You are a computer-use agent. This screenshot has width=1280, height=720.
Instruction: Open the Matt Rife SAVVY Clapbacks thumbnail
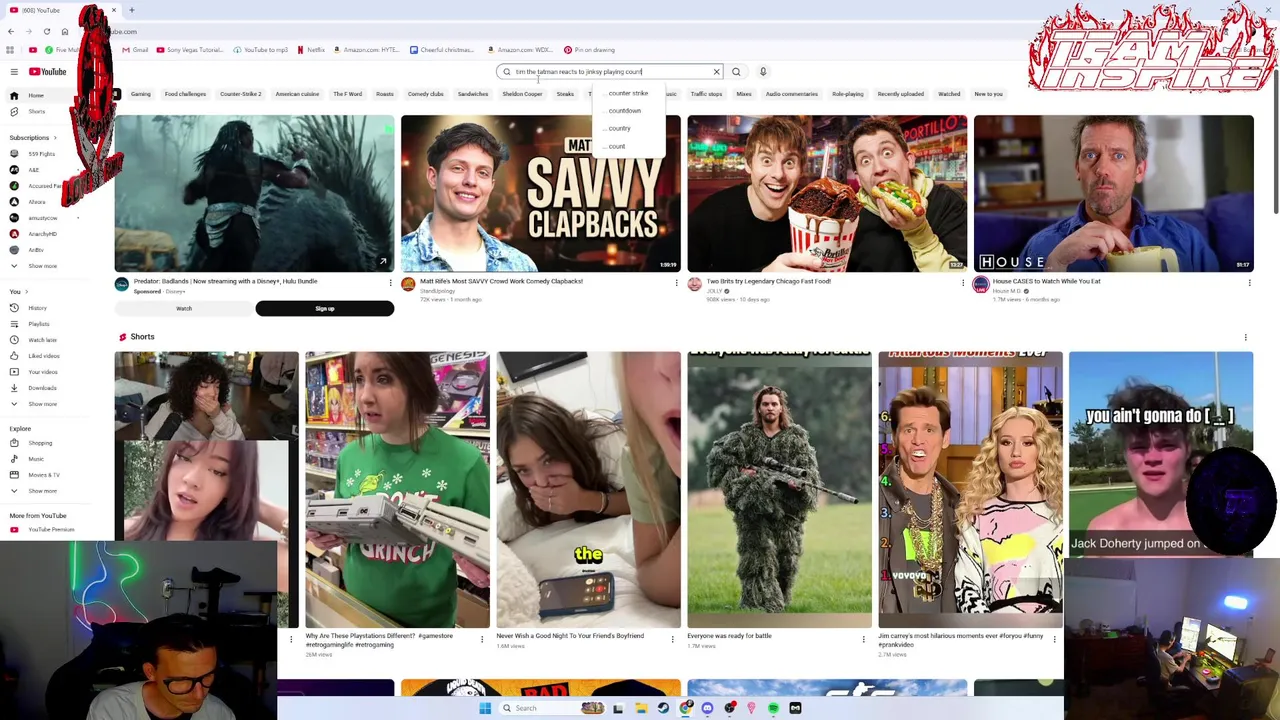coord(540,193)
